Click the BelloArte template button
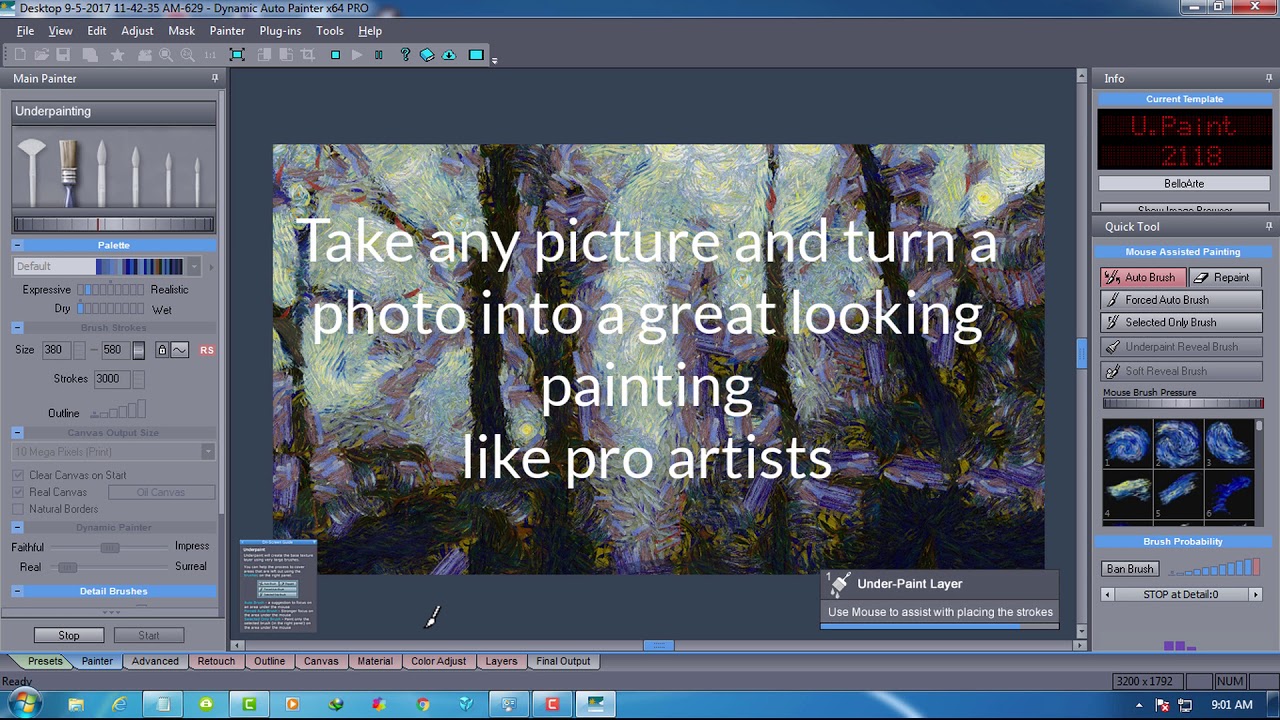1280x720 pixels. 1184,184
